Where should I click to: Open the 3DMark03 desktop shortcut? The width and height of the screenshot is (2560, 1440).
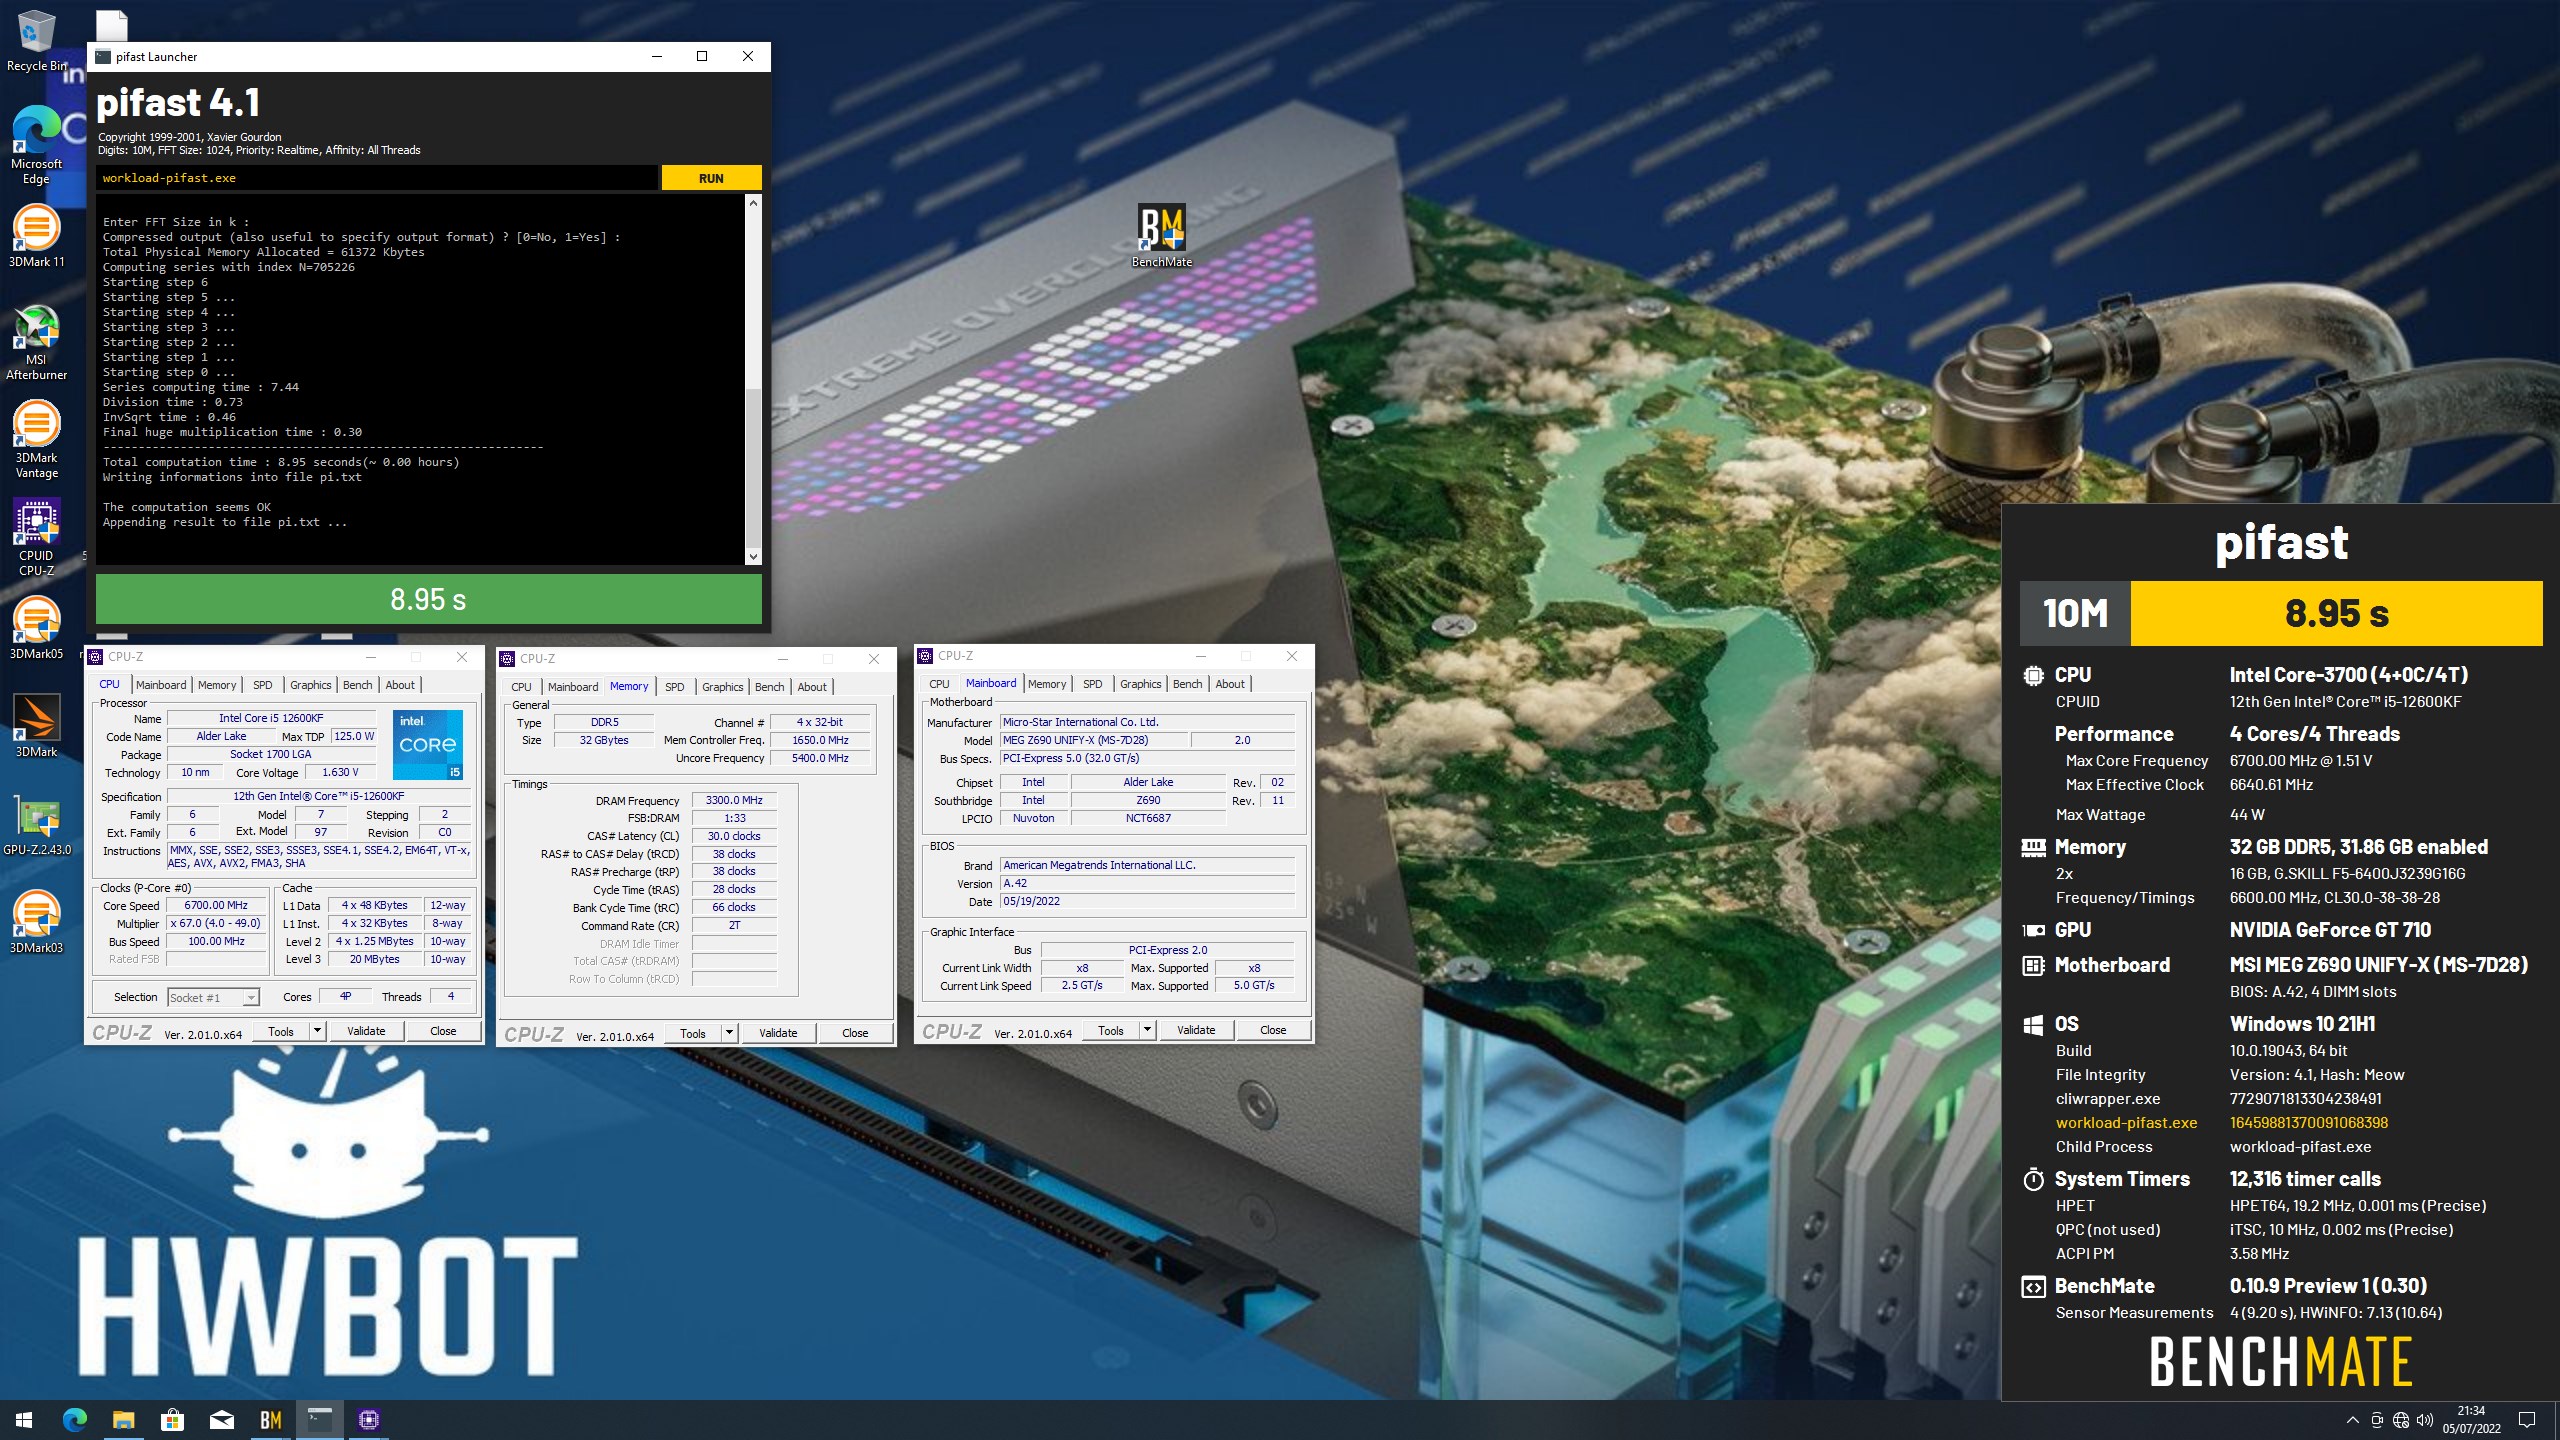[36, 922]
